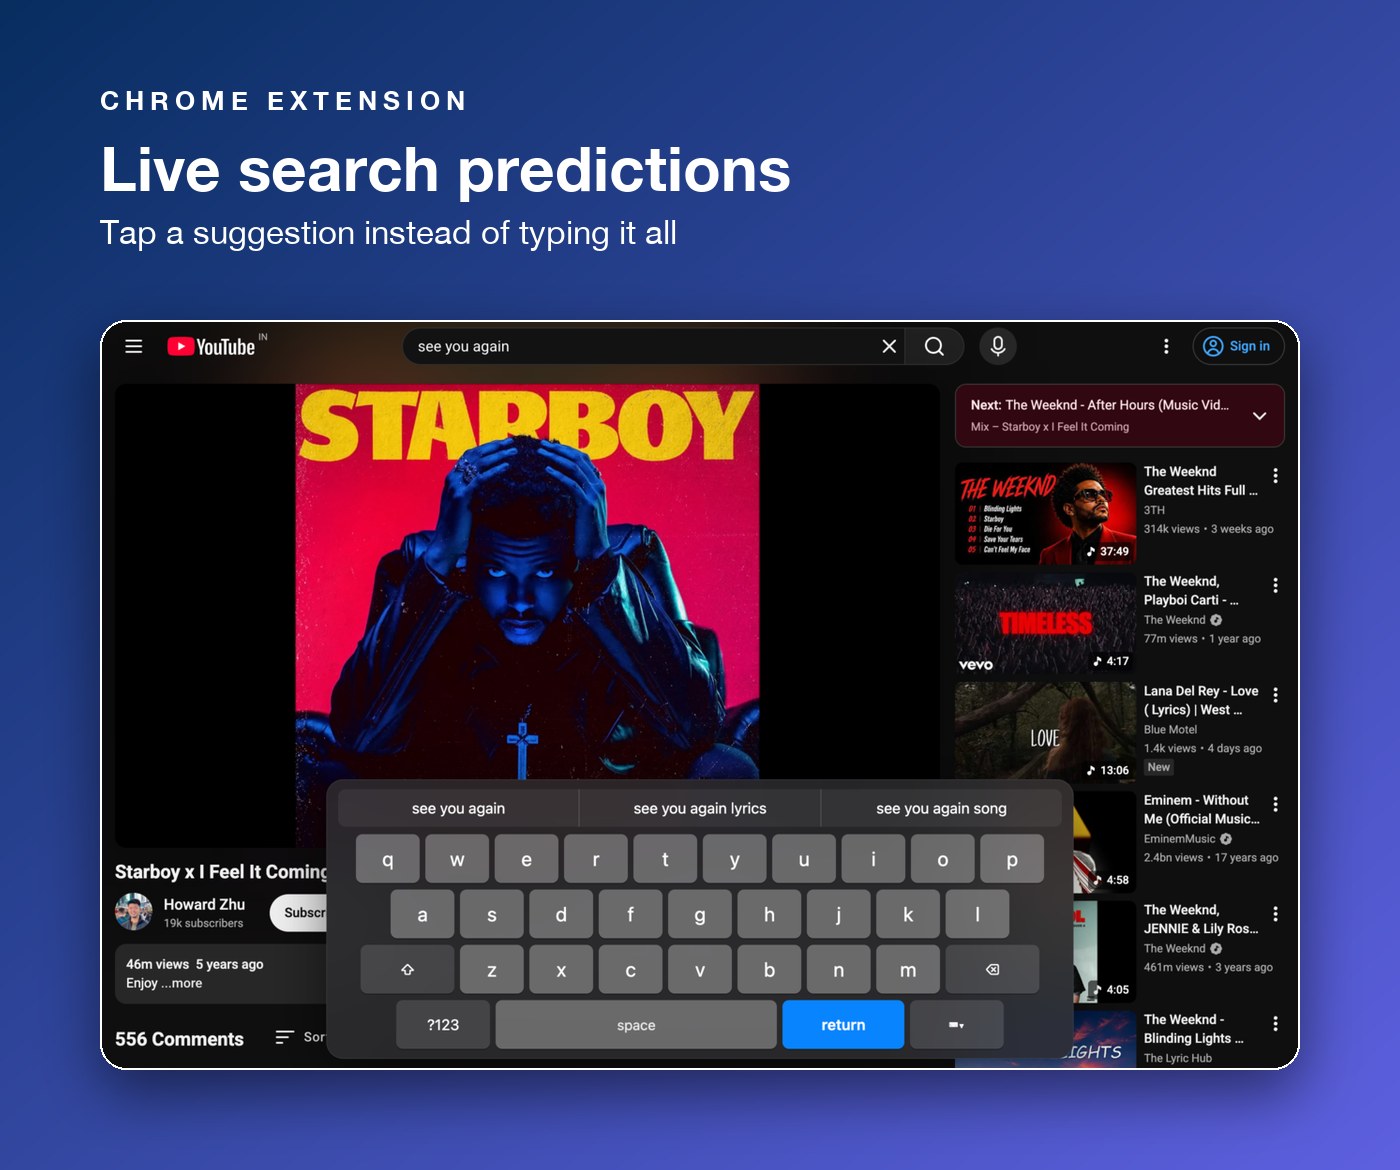Tap the t key
Viewport: 1400px width, 1170px height.
[x=665, y=859]
